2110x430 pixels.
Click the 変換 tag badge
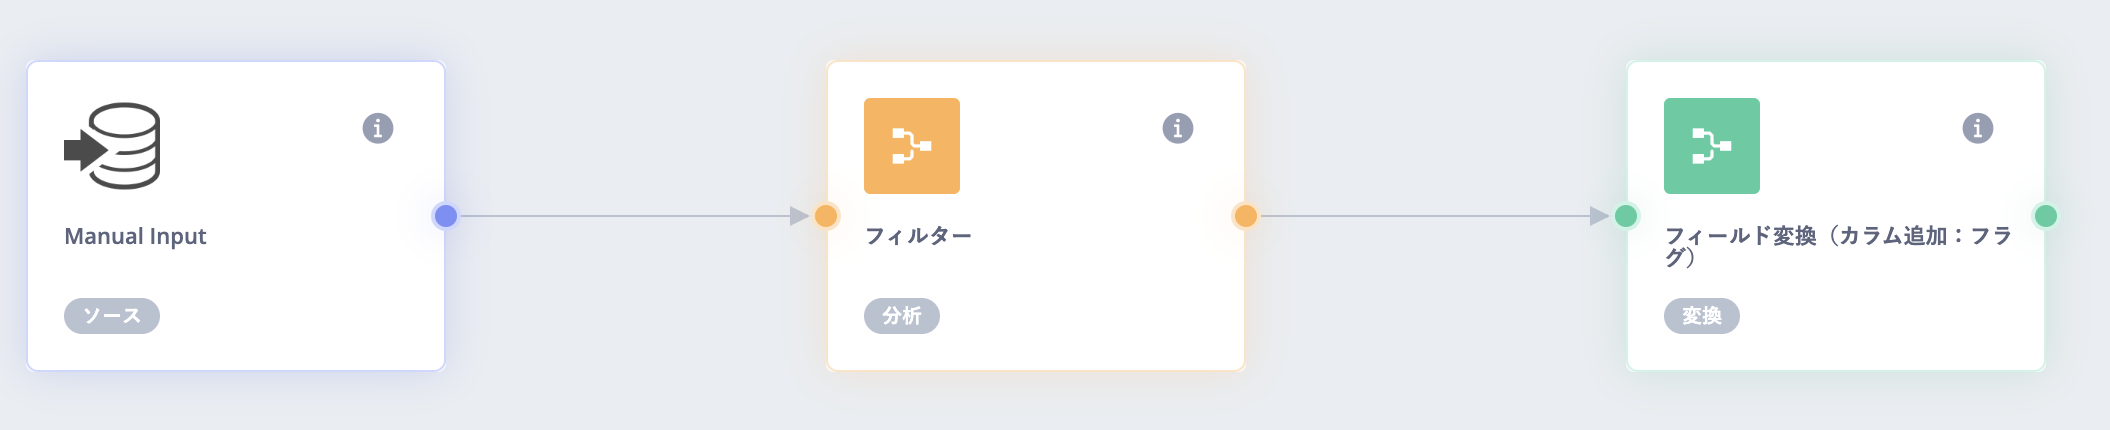(x=1701, y=316)
